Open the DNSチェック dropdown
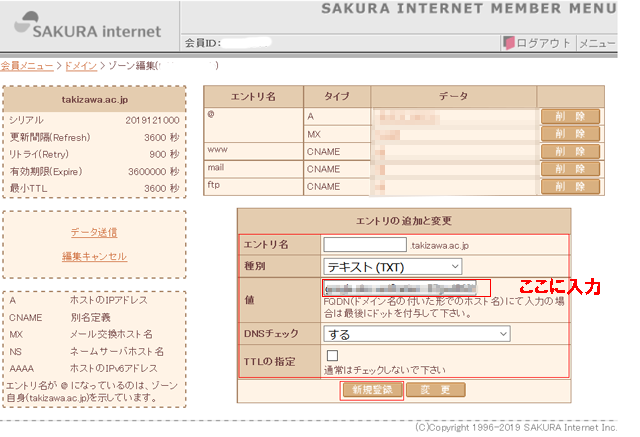Viewport: 640px width, 437px height. (x=416, y=334)
